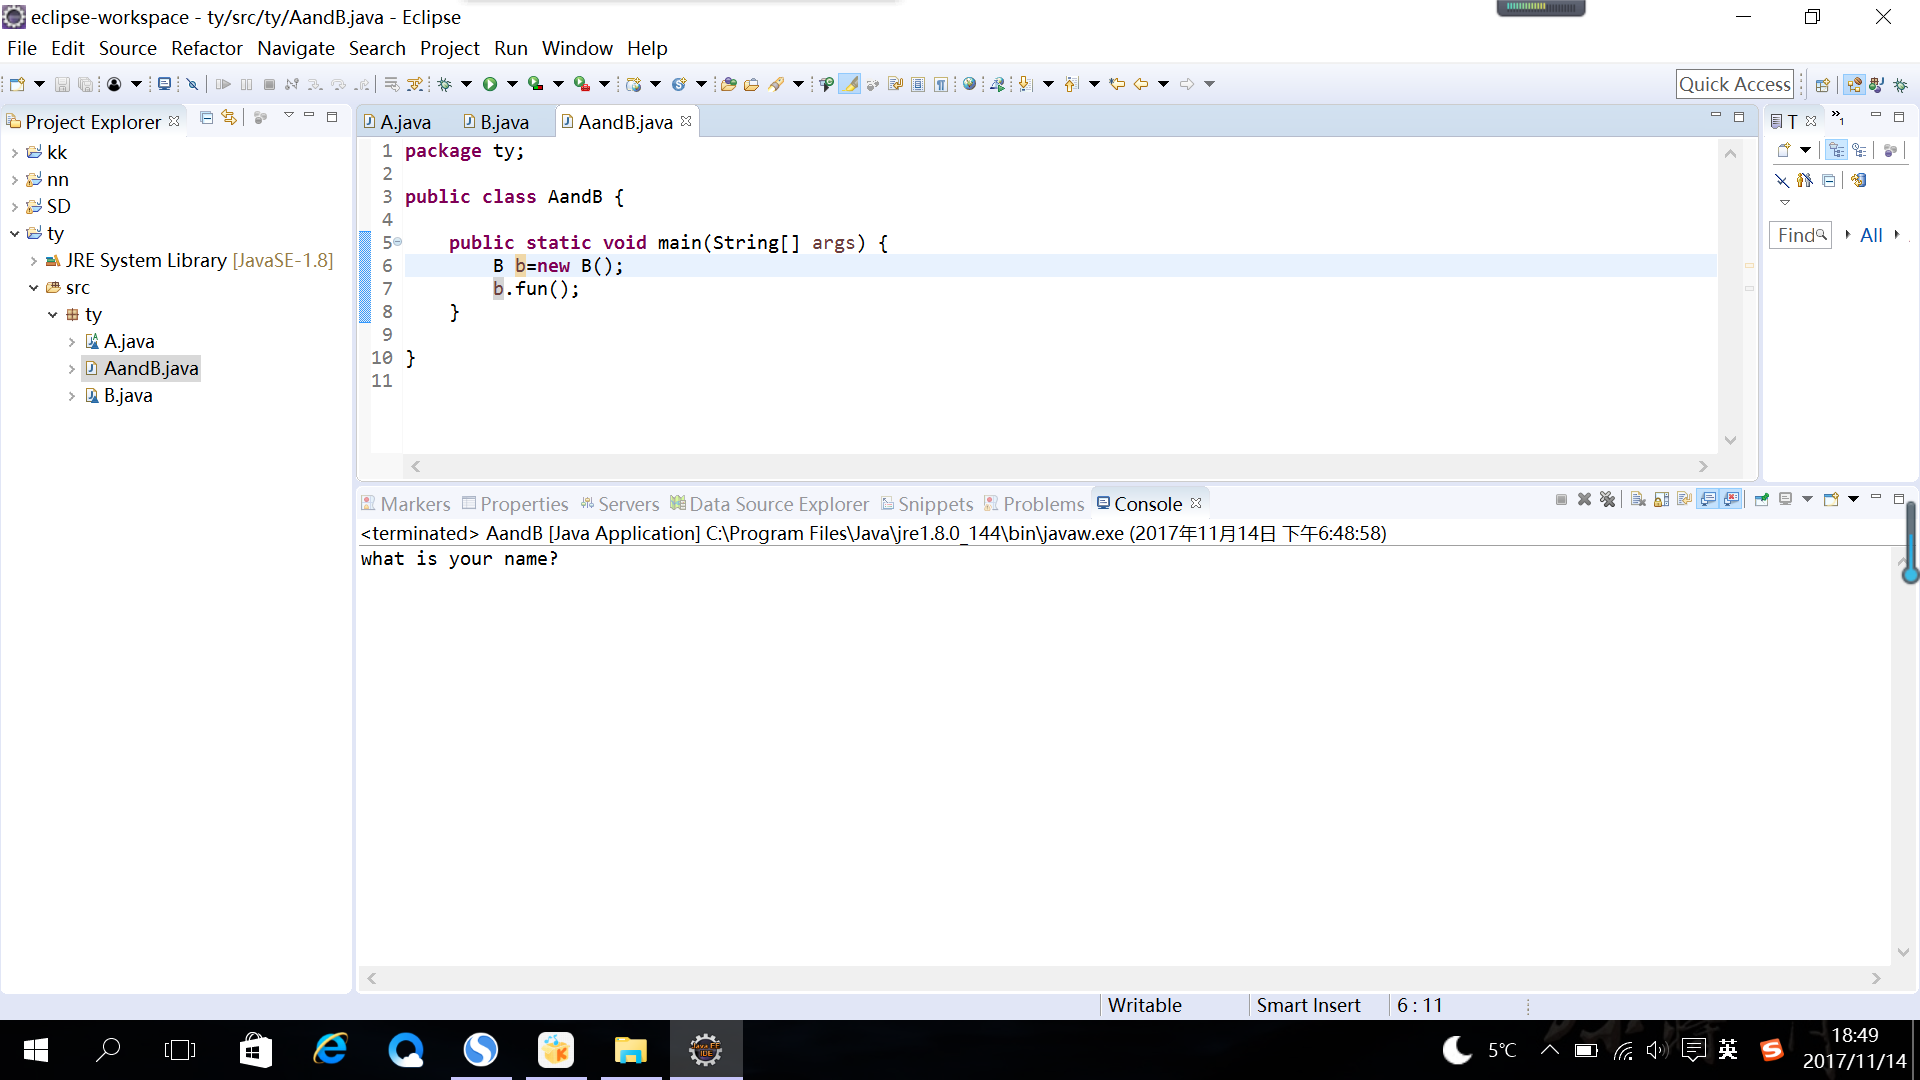This screenshot has width=1920, height=1080.
Task: Open the Project Explorer View Menu dropdown
Action: coord(288,116)
